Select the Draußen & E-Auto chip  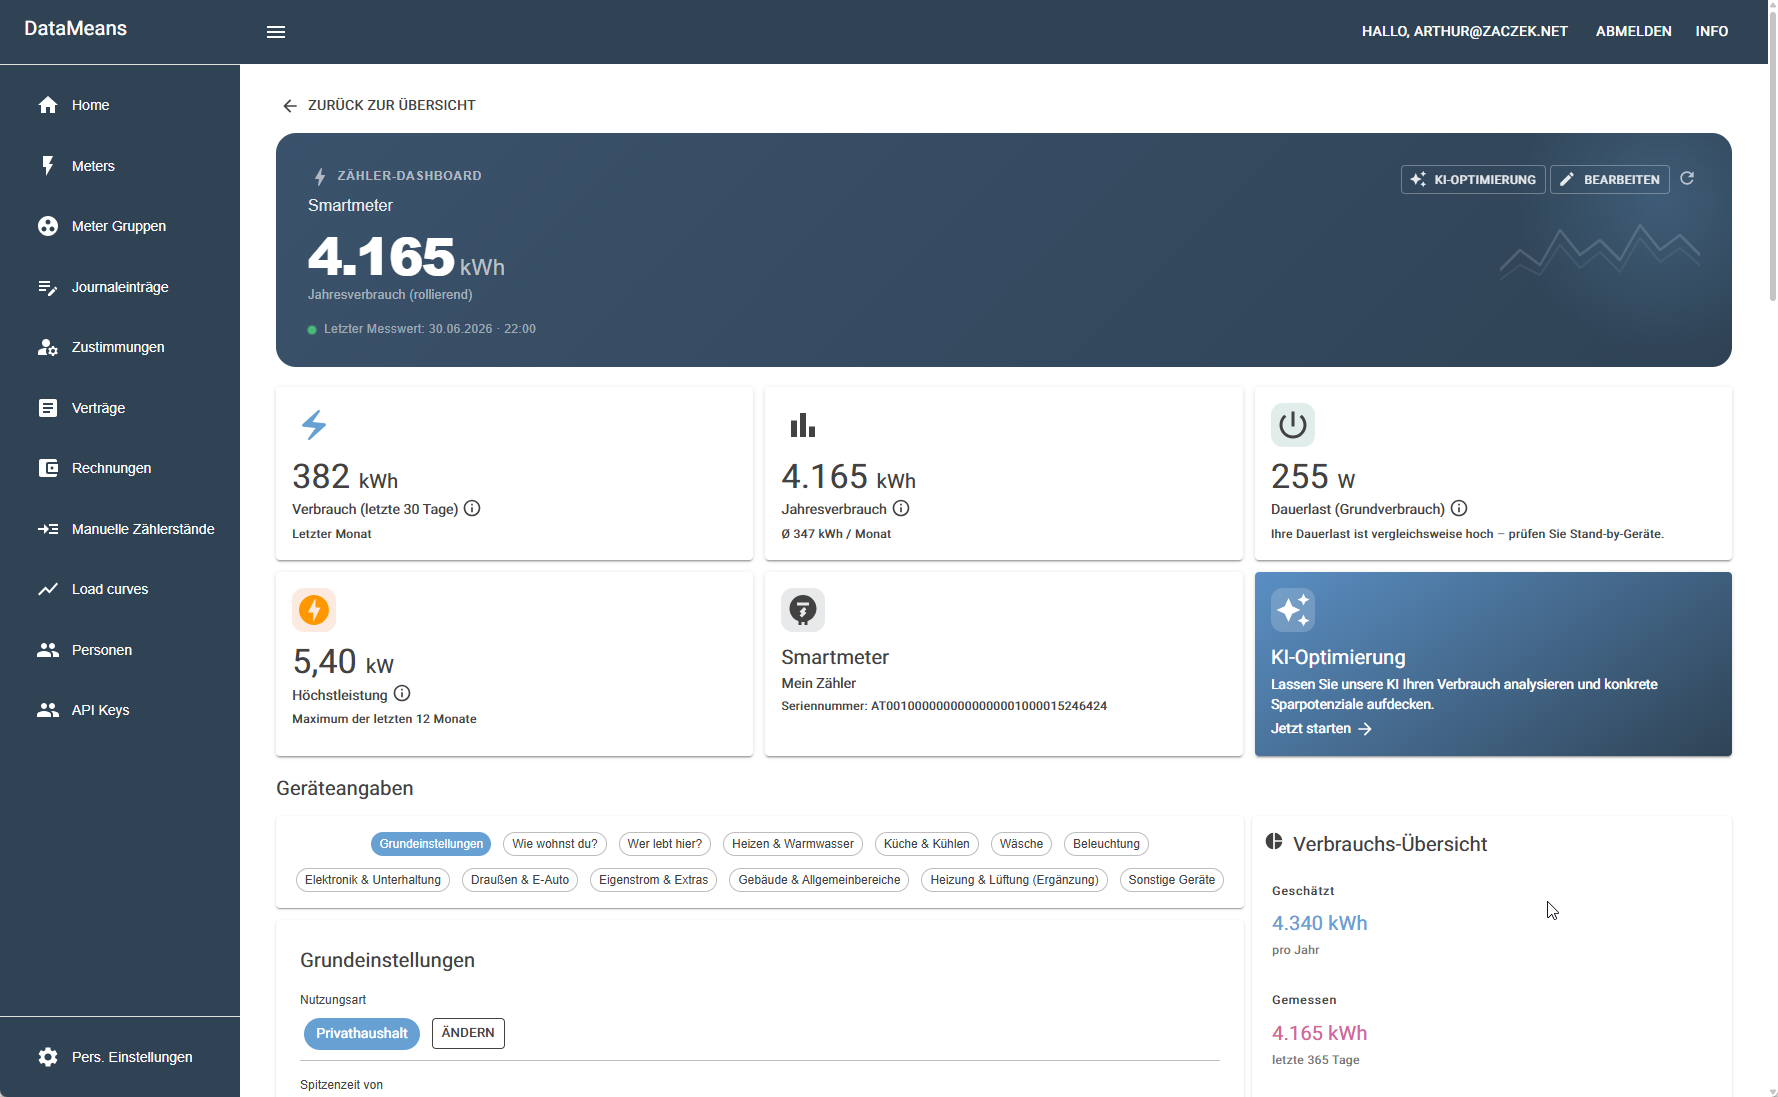tap(520, 880)
